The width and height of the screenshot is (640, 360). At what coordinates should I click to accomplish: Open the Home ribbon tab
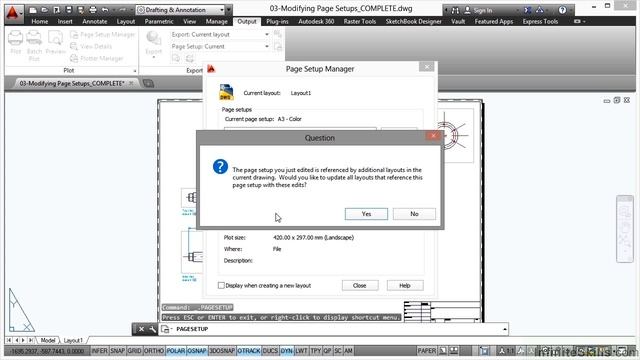coord(40,21)
